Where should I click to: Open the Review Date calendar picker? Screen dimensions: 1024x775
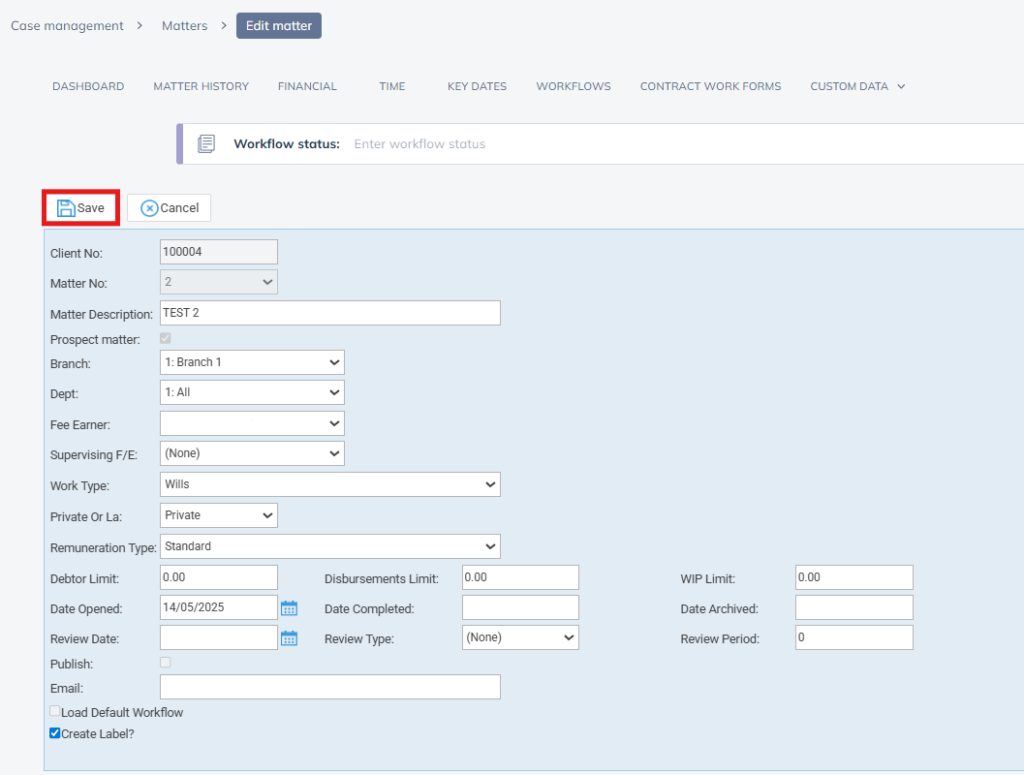coord(289,638)
